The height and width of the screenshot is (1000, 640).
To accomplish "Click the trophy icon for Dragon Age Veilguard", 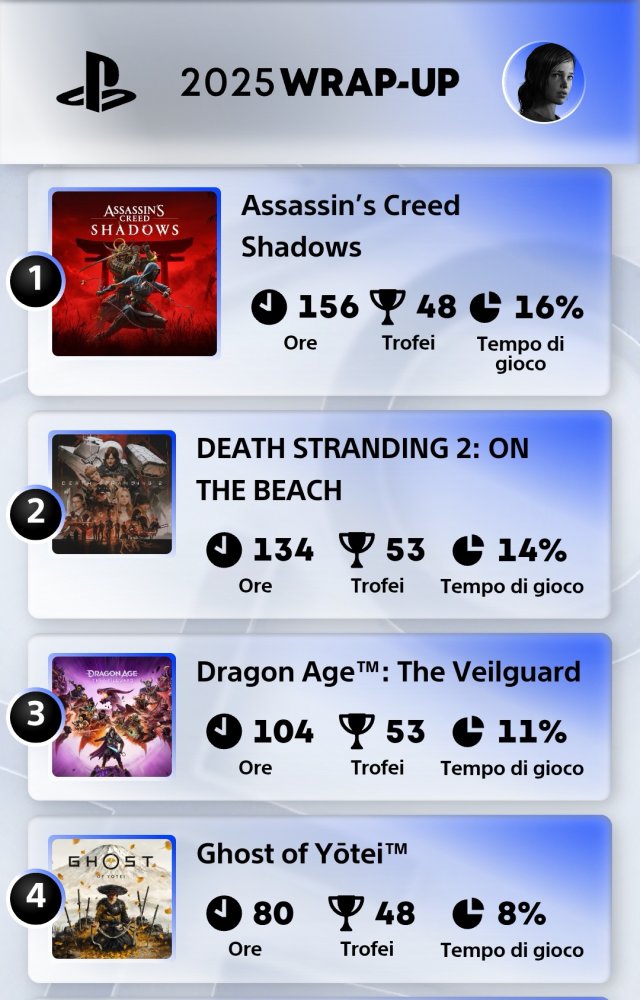I will pyautogui.click(x=357, y=731).
